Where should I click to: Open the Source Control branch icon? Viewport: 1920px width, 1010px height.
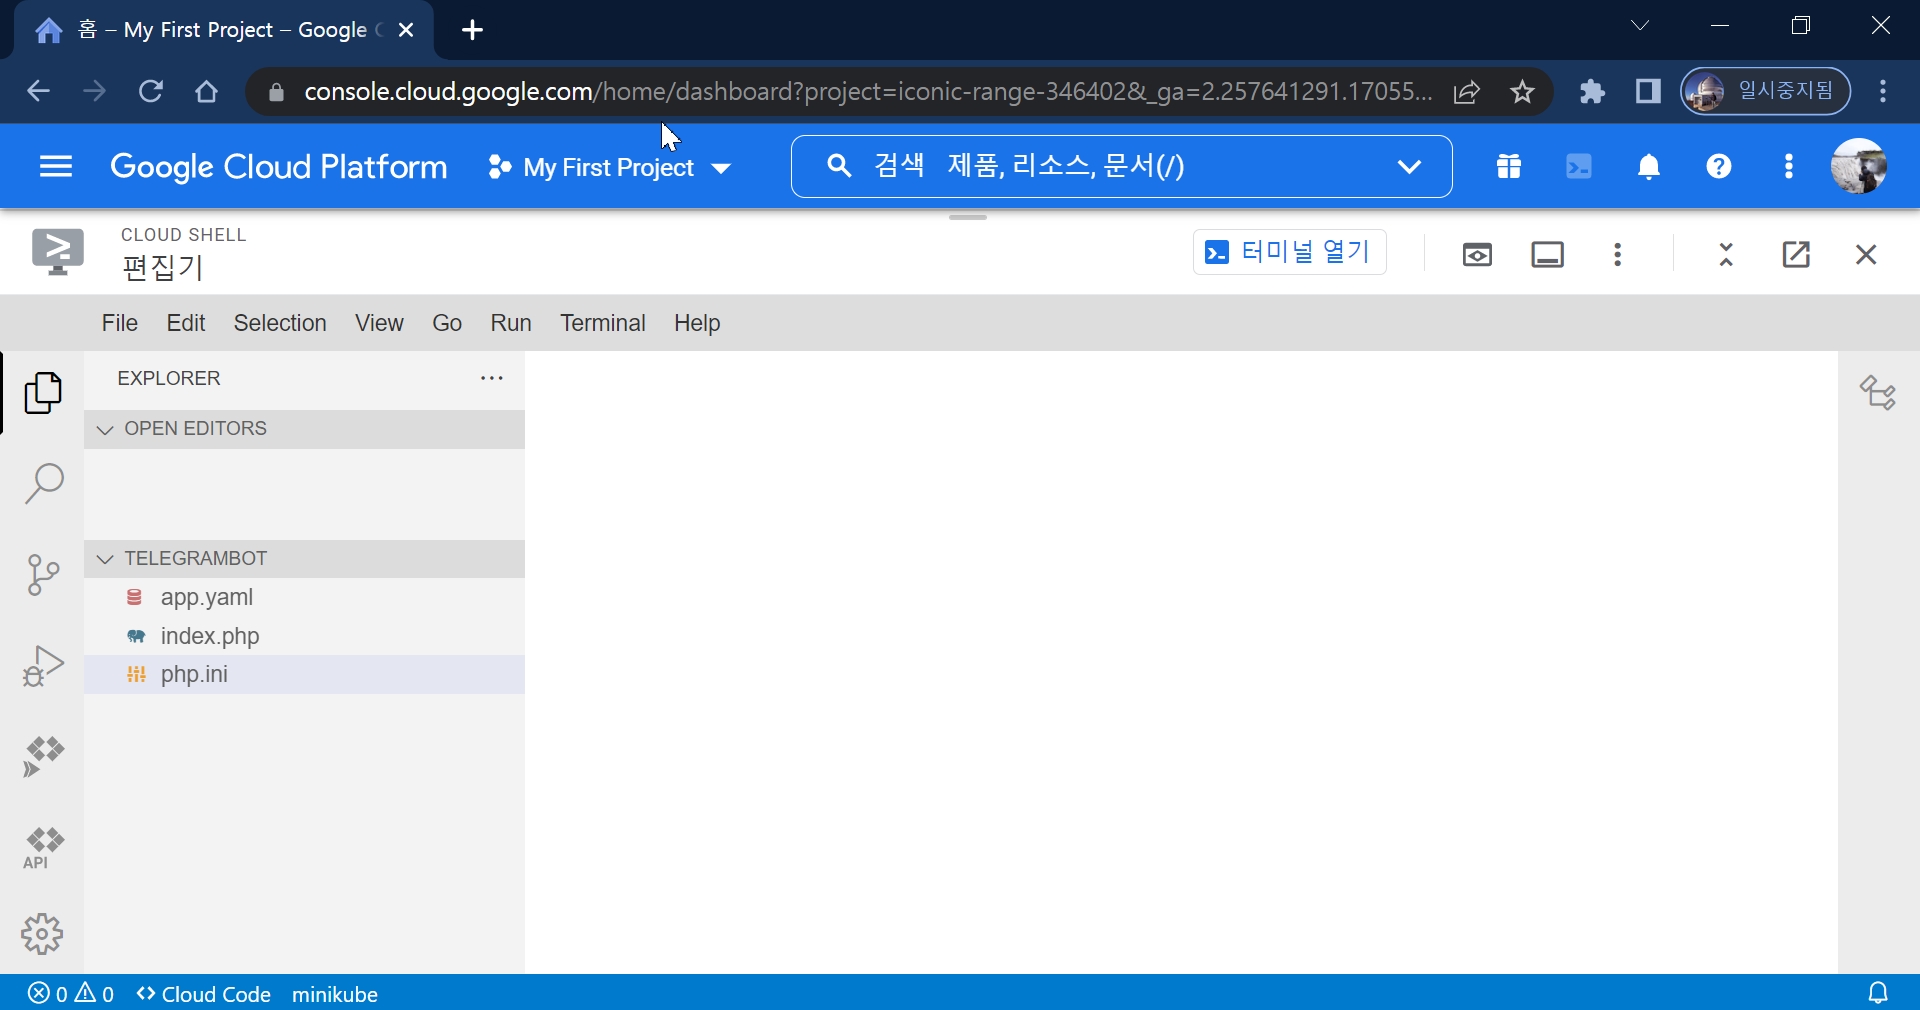43,575
